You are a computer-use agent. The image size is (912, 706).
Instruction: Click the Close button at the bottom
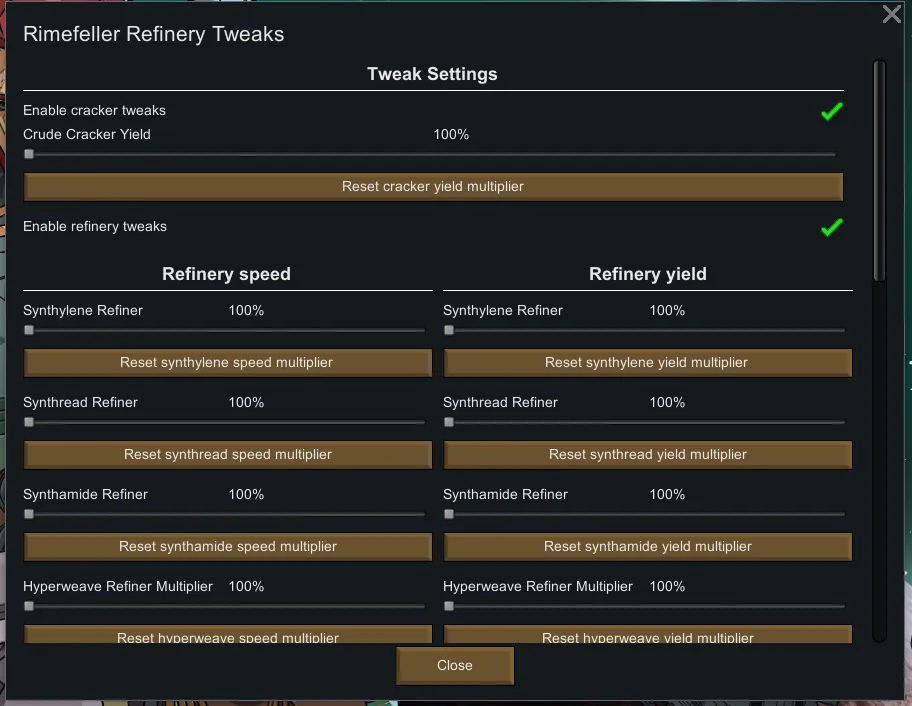click(455, 666)
